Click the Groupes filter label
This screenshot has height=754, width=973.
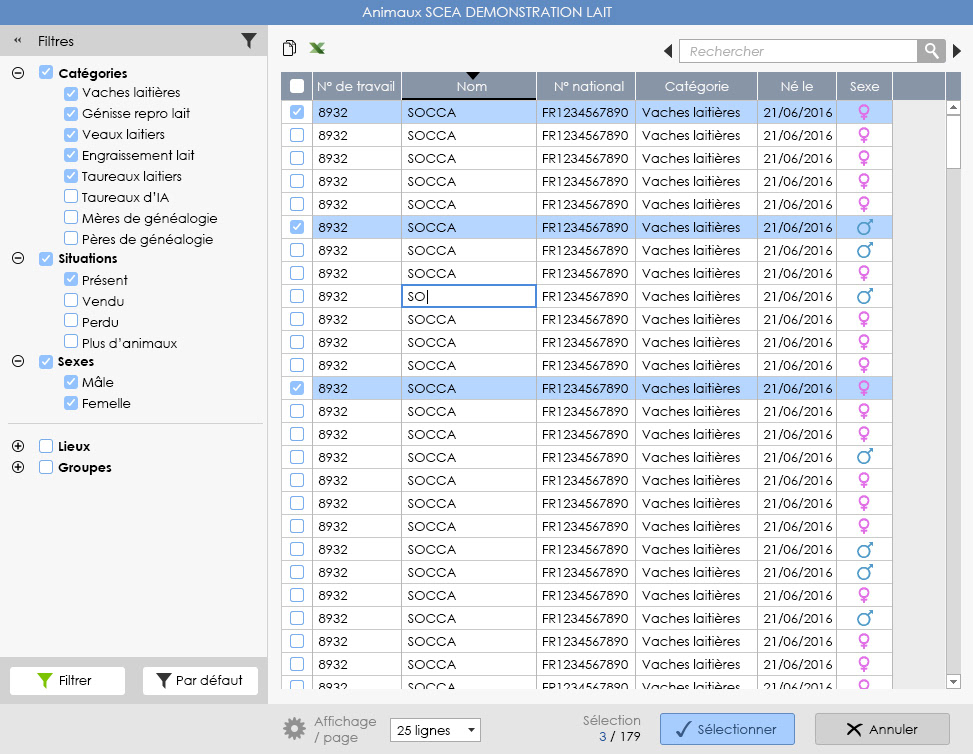(85, 467)
